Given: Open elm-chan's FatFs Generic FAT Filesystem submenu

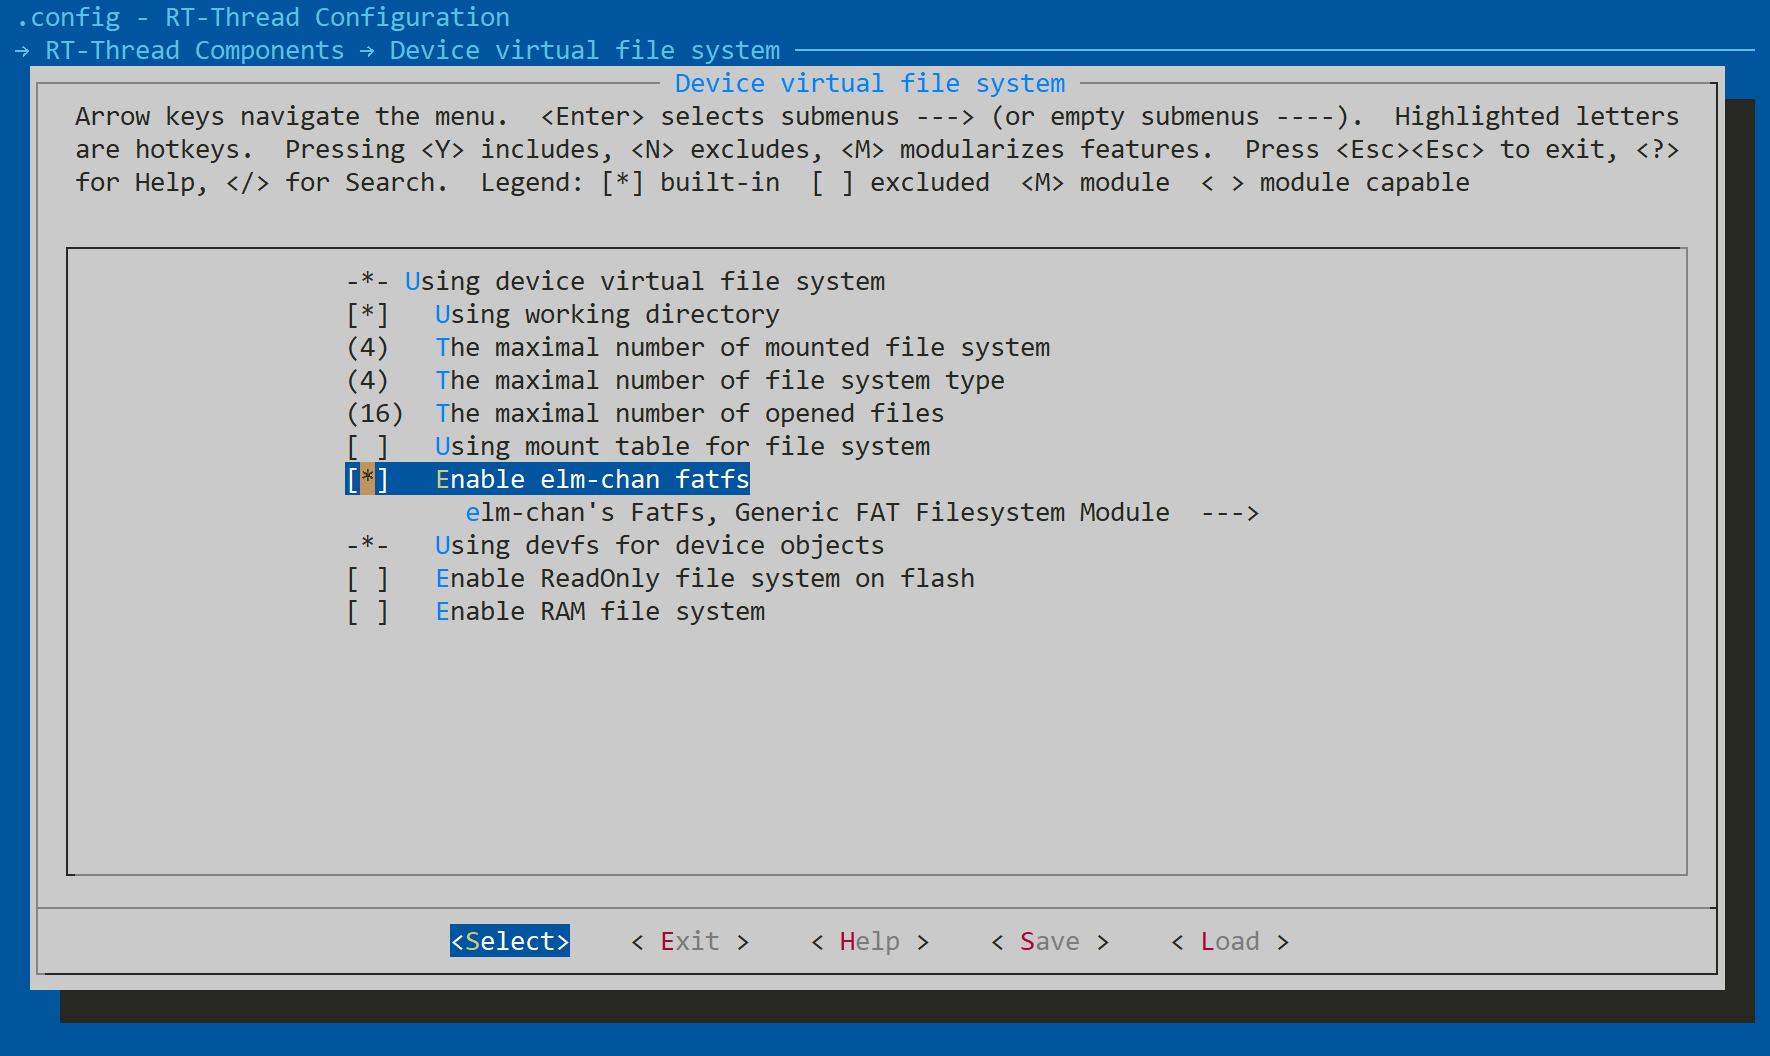Looking at the screenshot, I should tap(816, 512).
